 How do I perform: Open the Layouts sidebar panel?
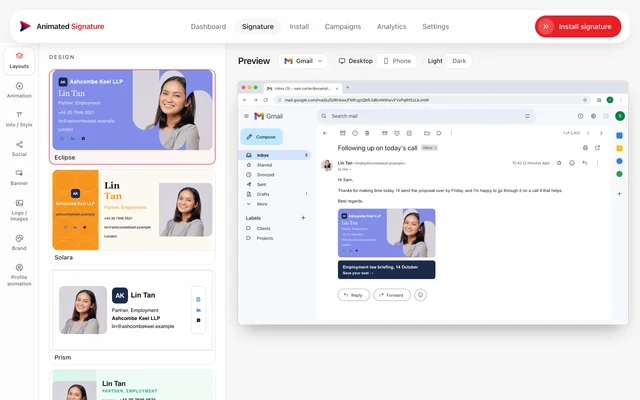click(19, 60)
